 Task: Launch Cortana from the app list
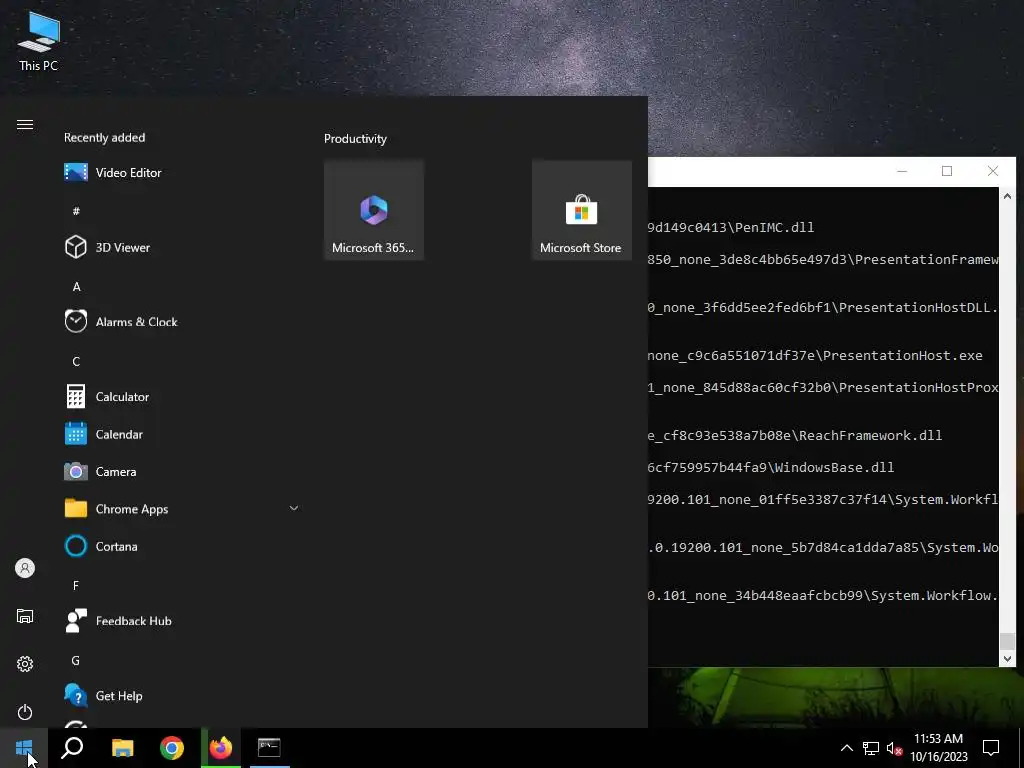(x=180, y=547)
